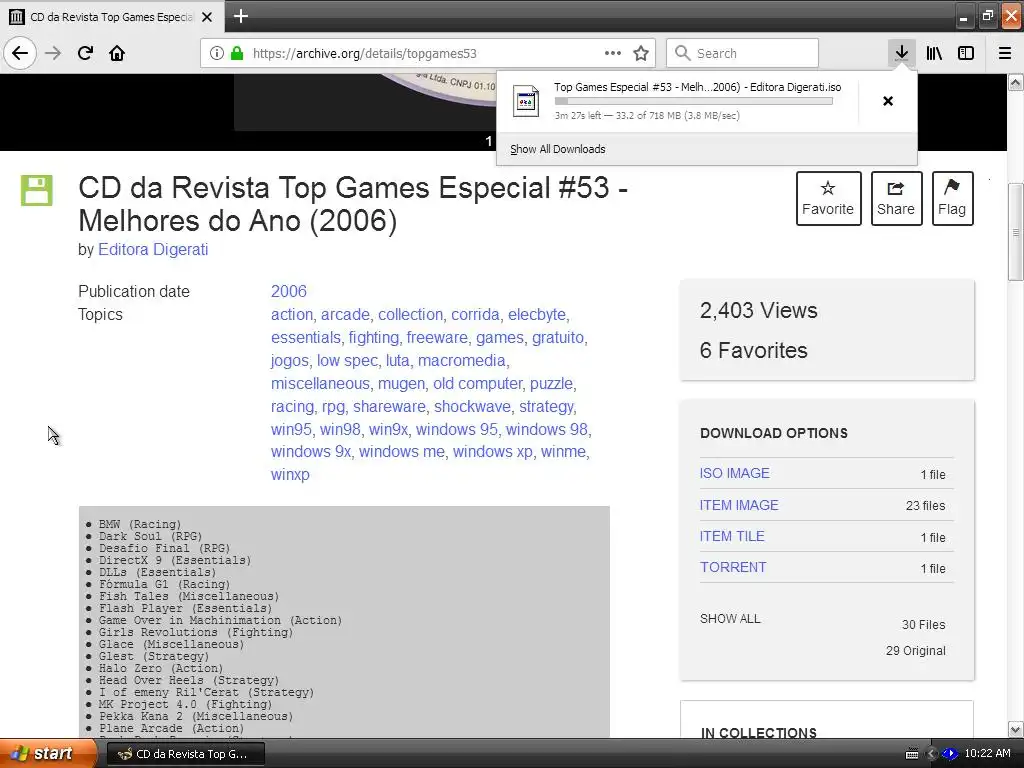Click the taskbar clock 10:22 AM
Viewport: 1024px width, 768px height.
click(987, 754)
